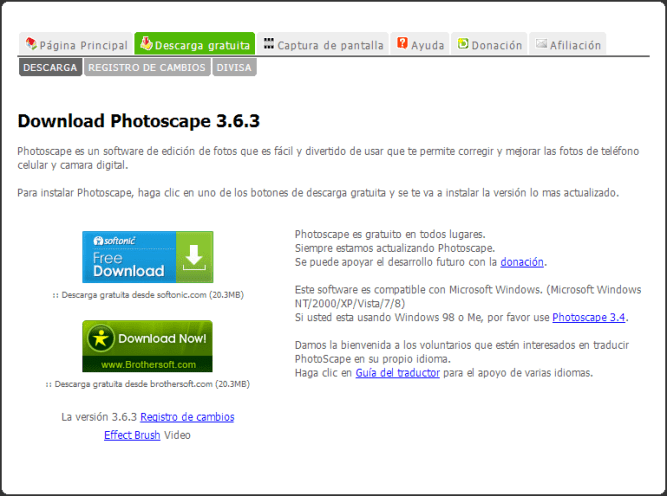The width and height of the screenshot is (667, 496).
Task: Open the DIVISA sub-tab
Action: [234, 68]
